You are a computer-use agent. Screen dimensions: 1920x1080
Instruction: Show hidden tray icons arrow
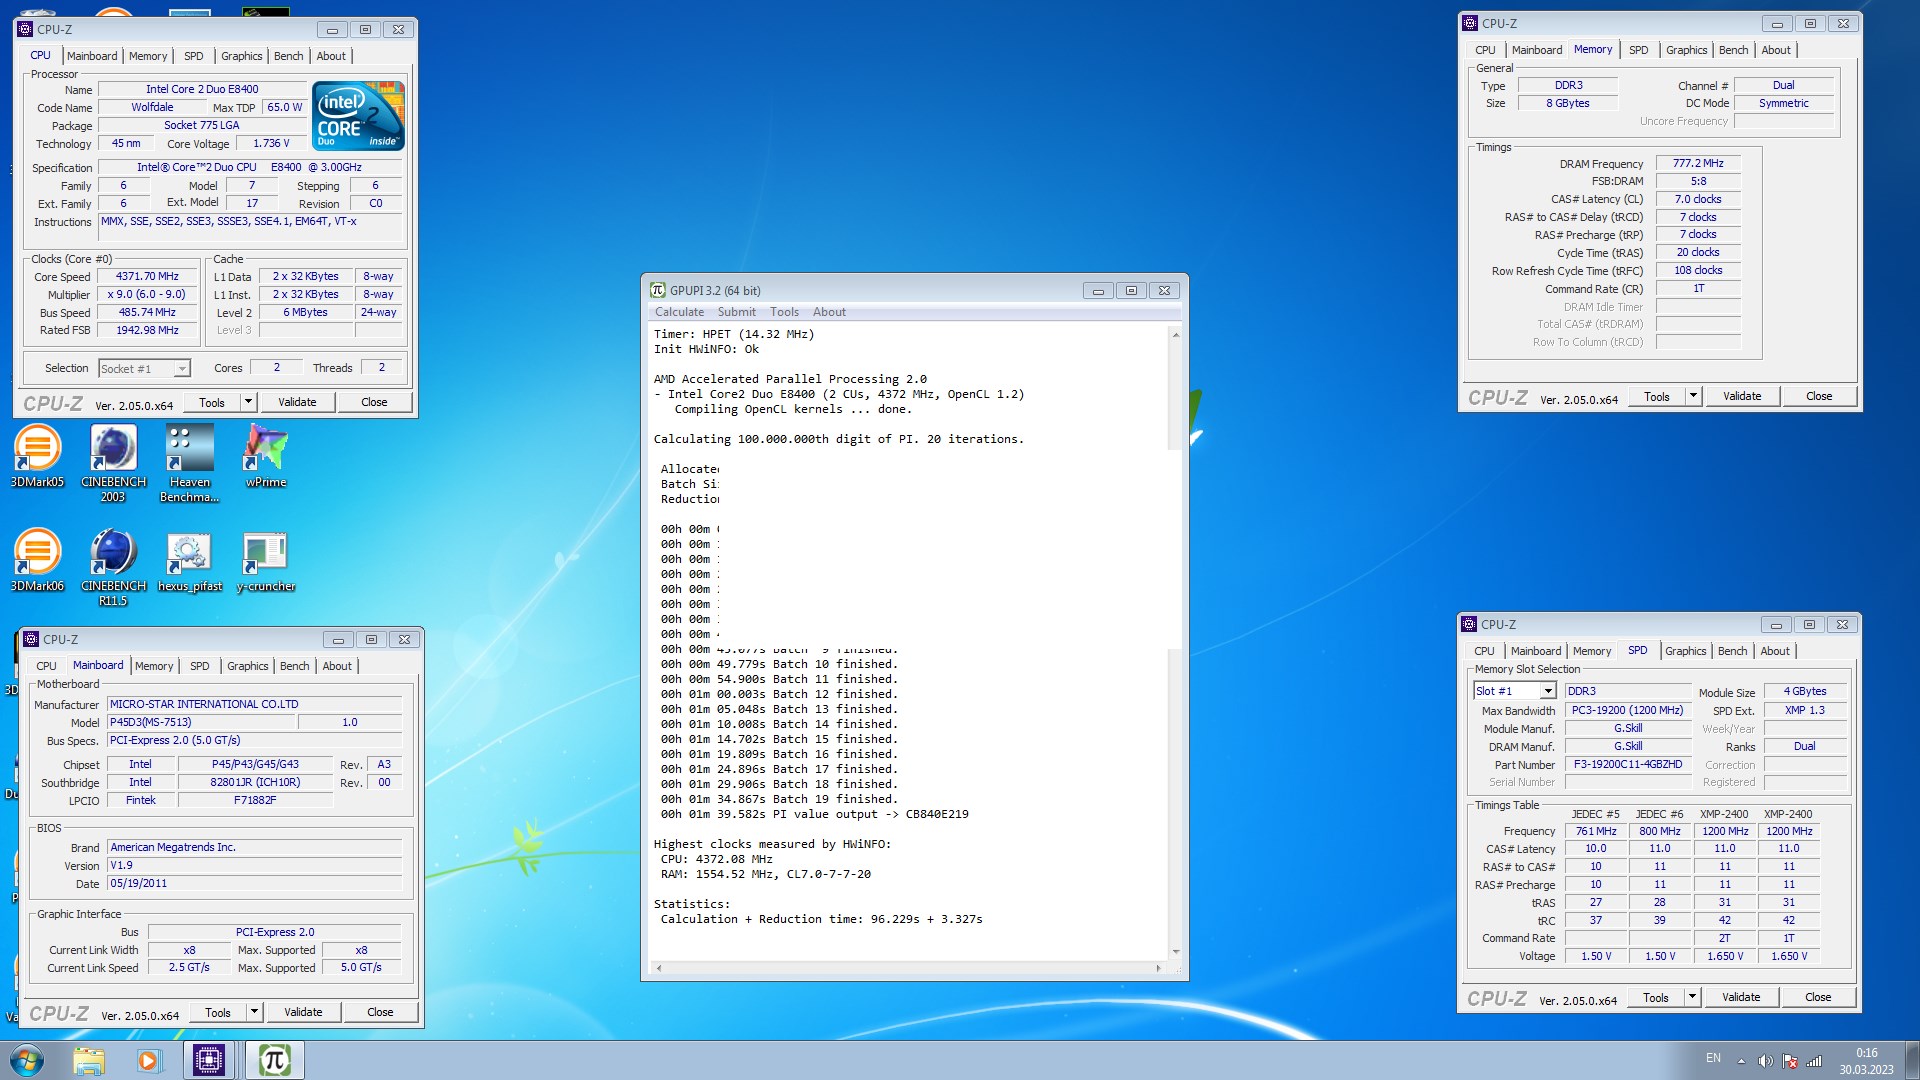tap(1741, 1061)
